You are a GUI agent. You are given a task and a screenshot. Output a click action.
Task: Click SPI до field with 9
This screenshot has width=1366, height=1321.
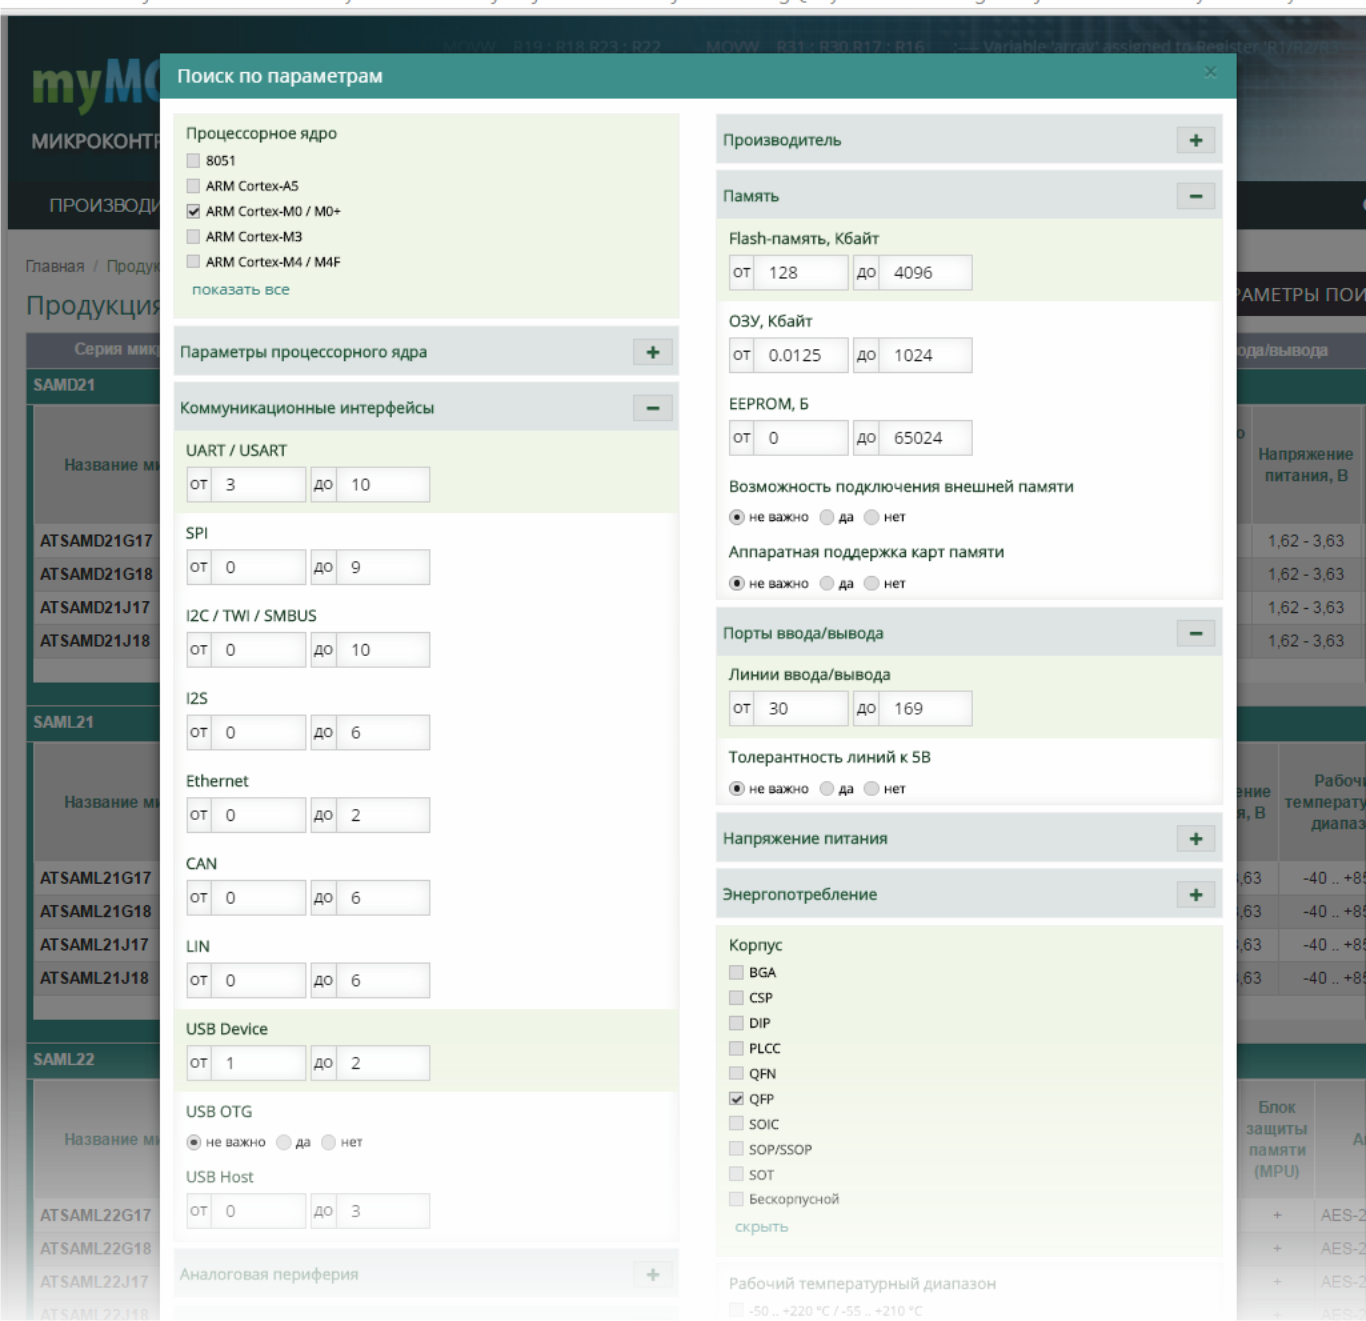[383, 567]
